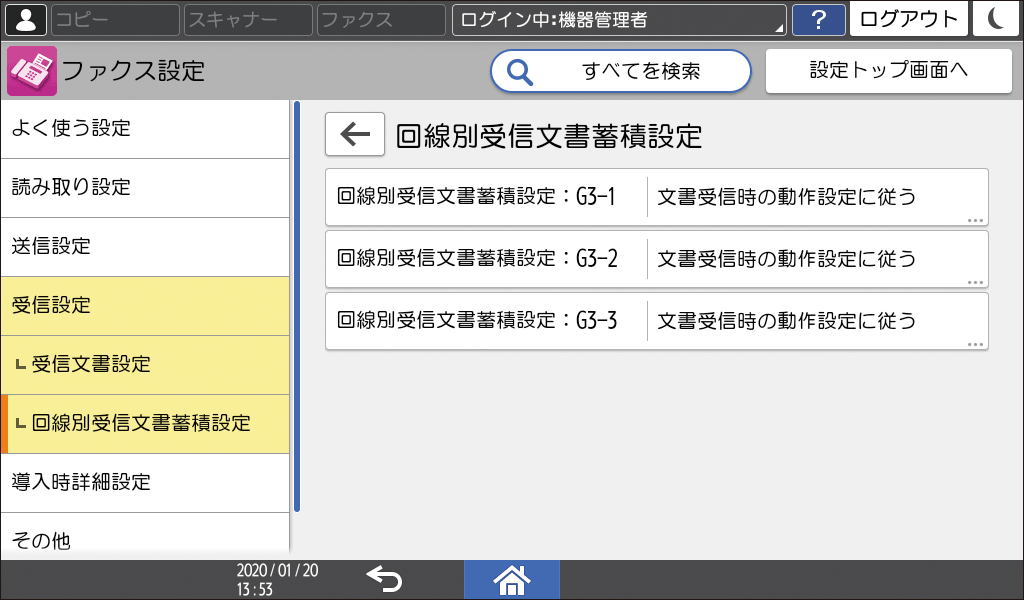Enable dark mode with the moon icon
Screen dimensions: 1024x600
click(x=998, y=19)
